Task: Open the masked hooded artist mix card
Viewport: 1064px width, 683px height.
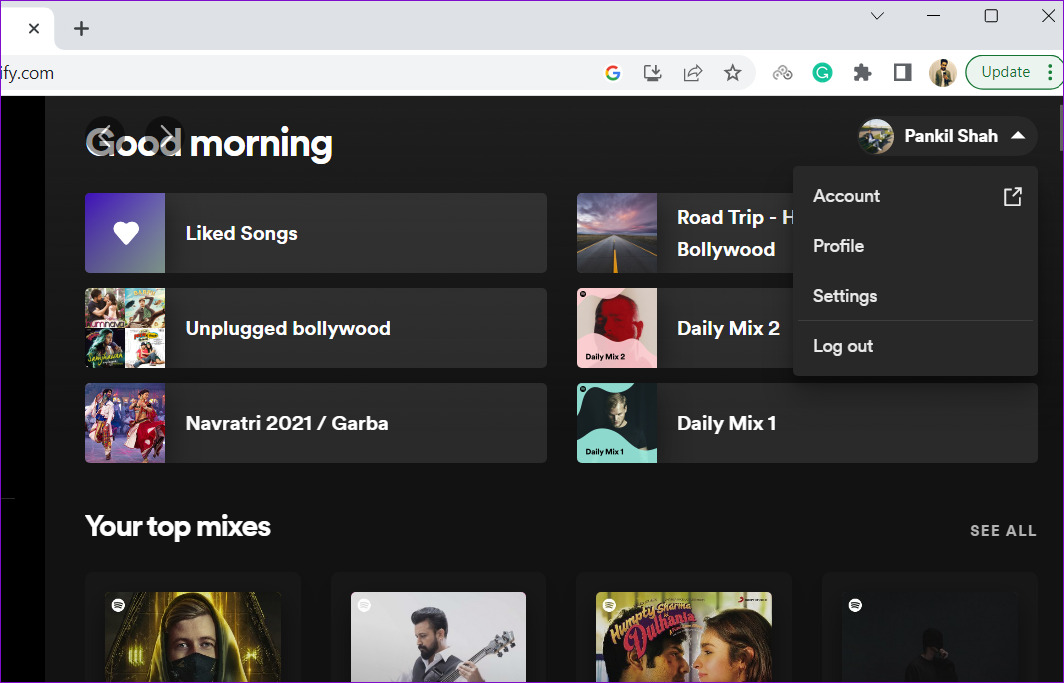Action: [x=193, y=628]
